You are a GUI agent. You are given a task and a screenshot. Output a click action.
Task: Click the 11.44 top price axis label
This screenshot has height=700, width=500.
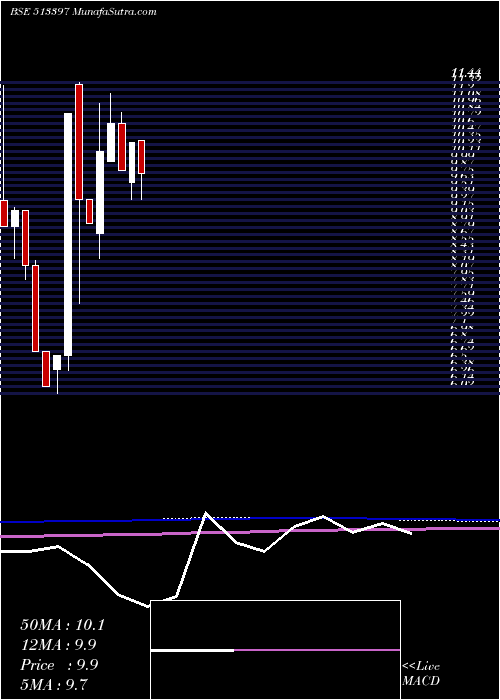tap(466, 71)
